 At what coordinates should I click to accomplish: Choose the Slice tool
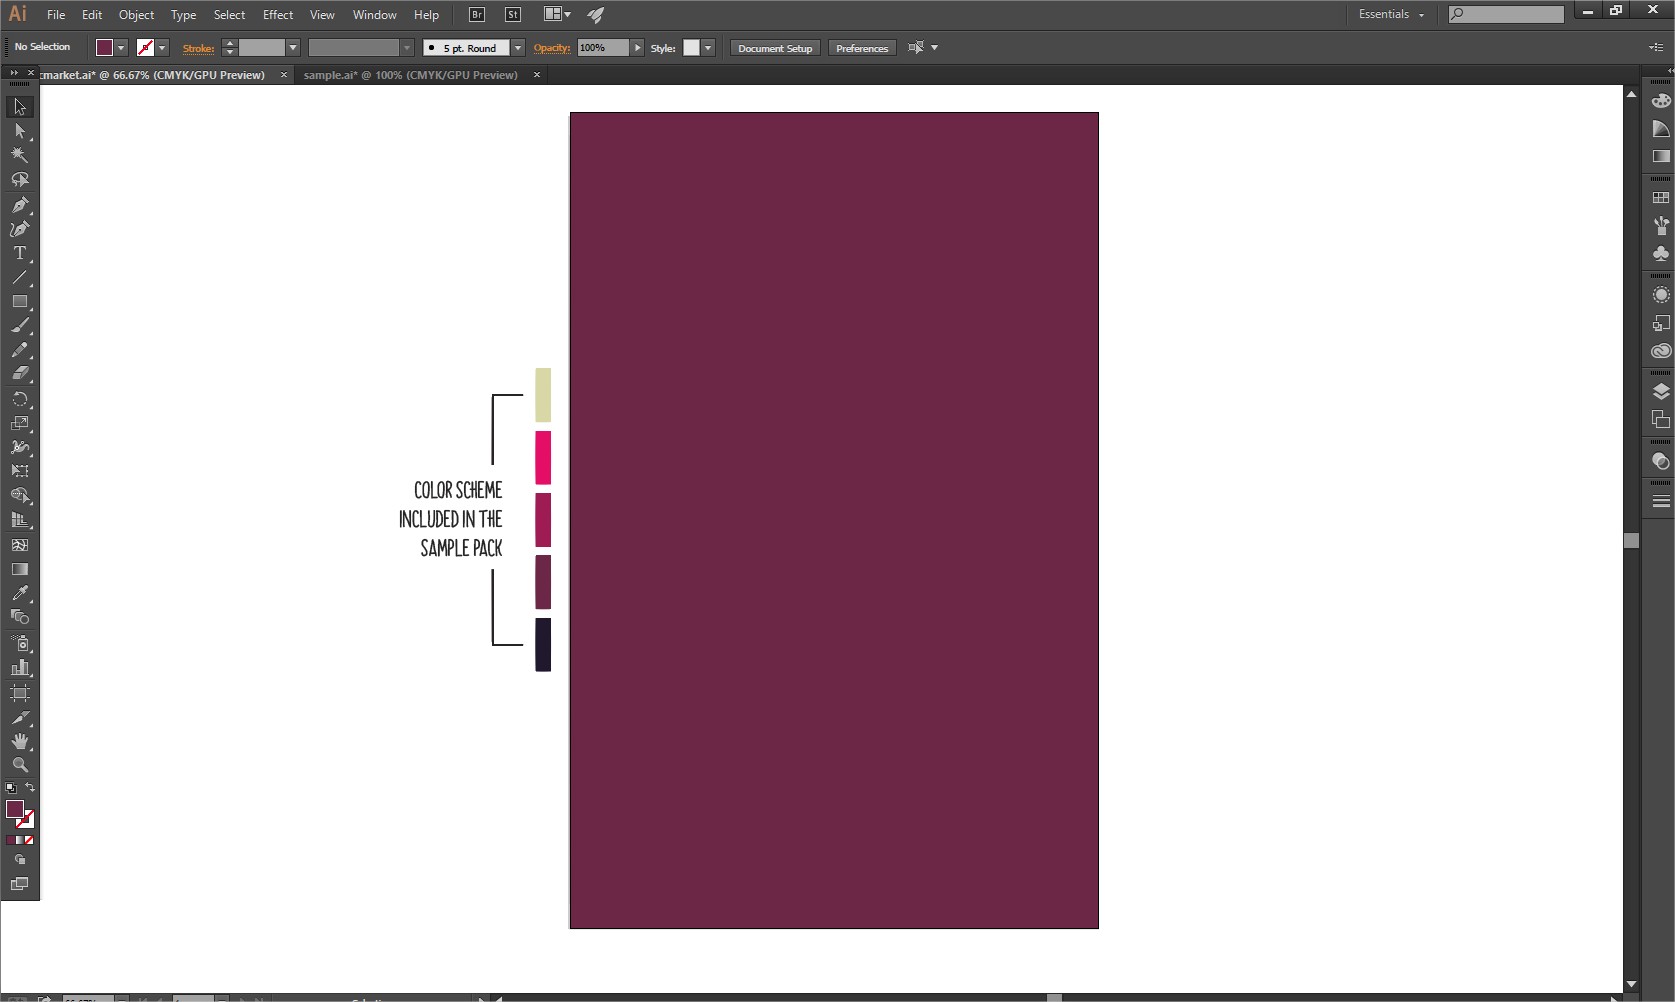[20, 717]
